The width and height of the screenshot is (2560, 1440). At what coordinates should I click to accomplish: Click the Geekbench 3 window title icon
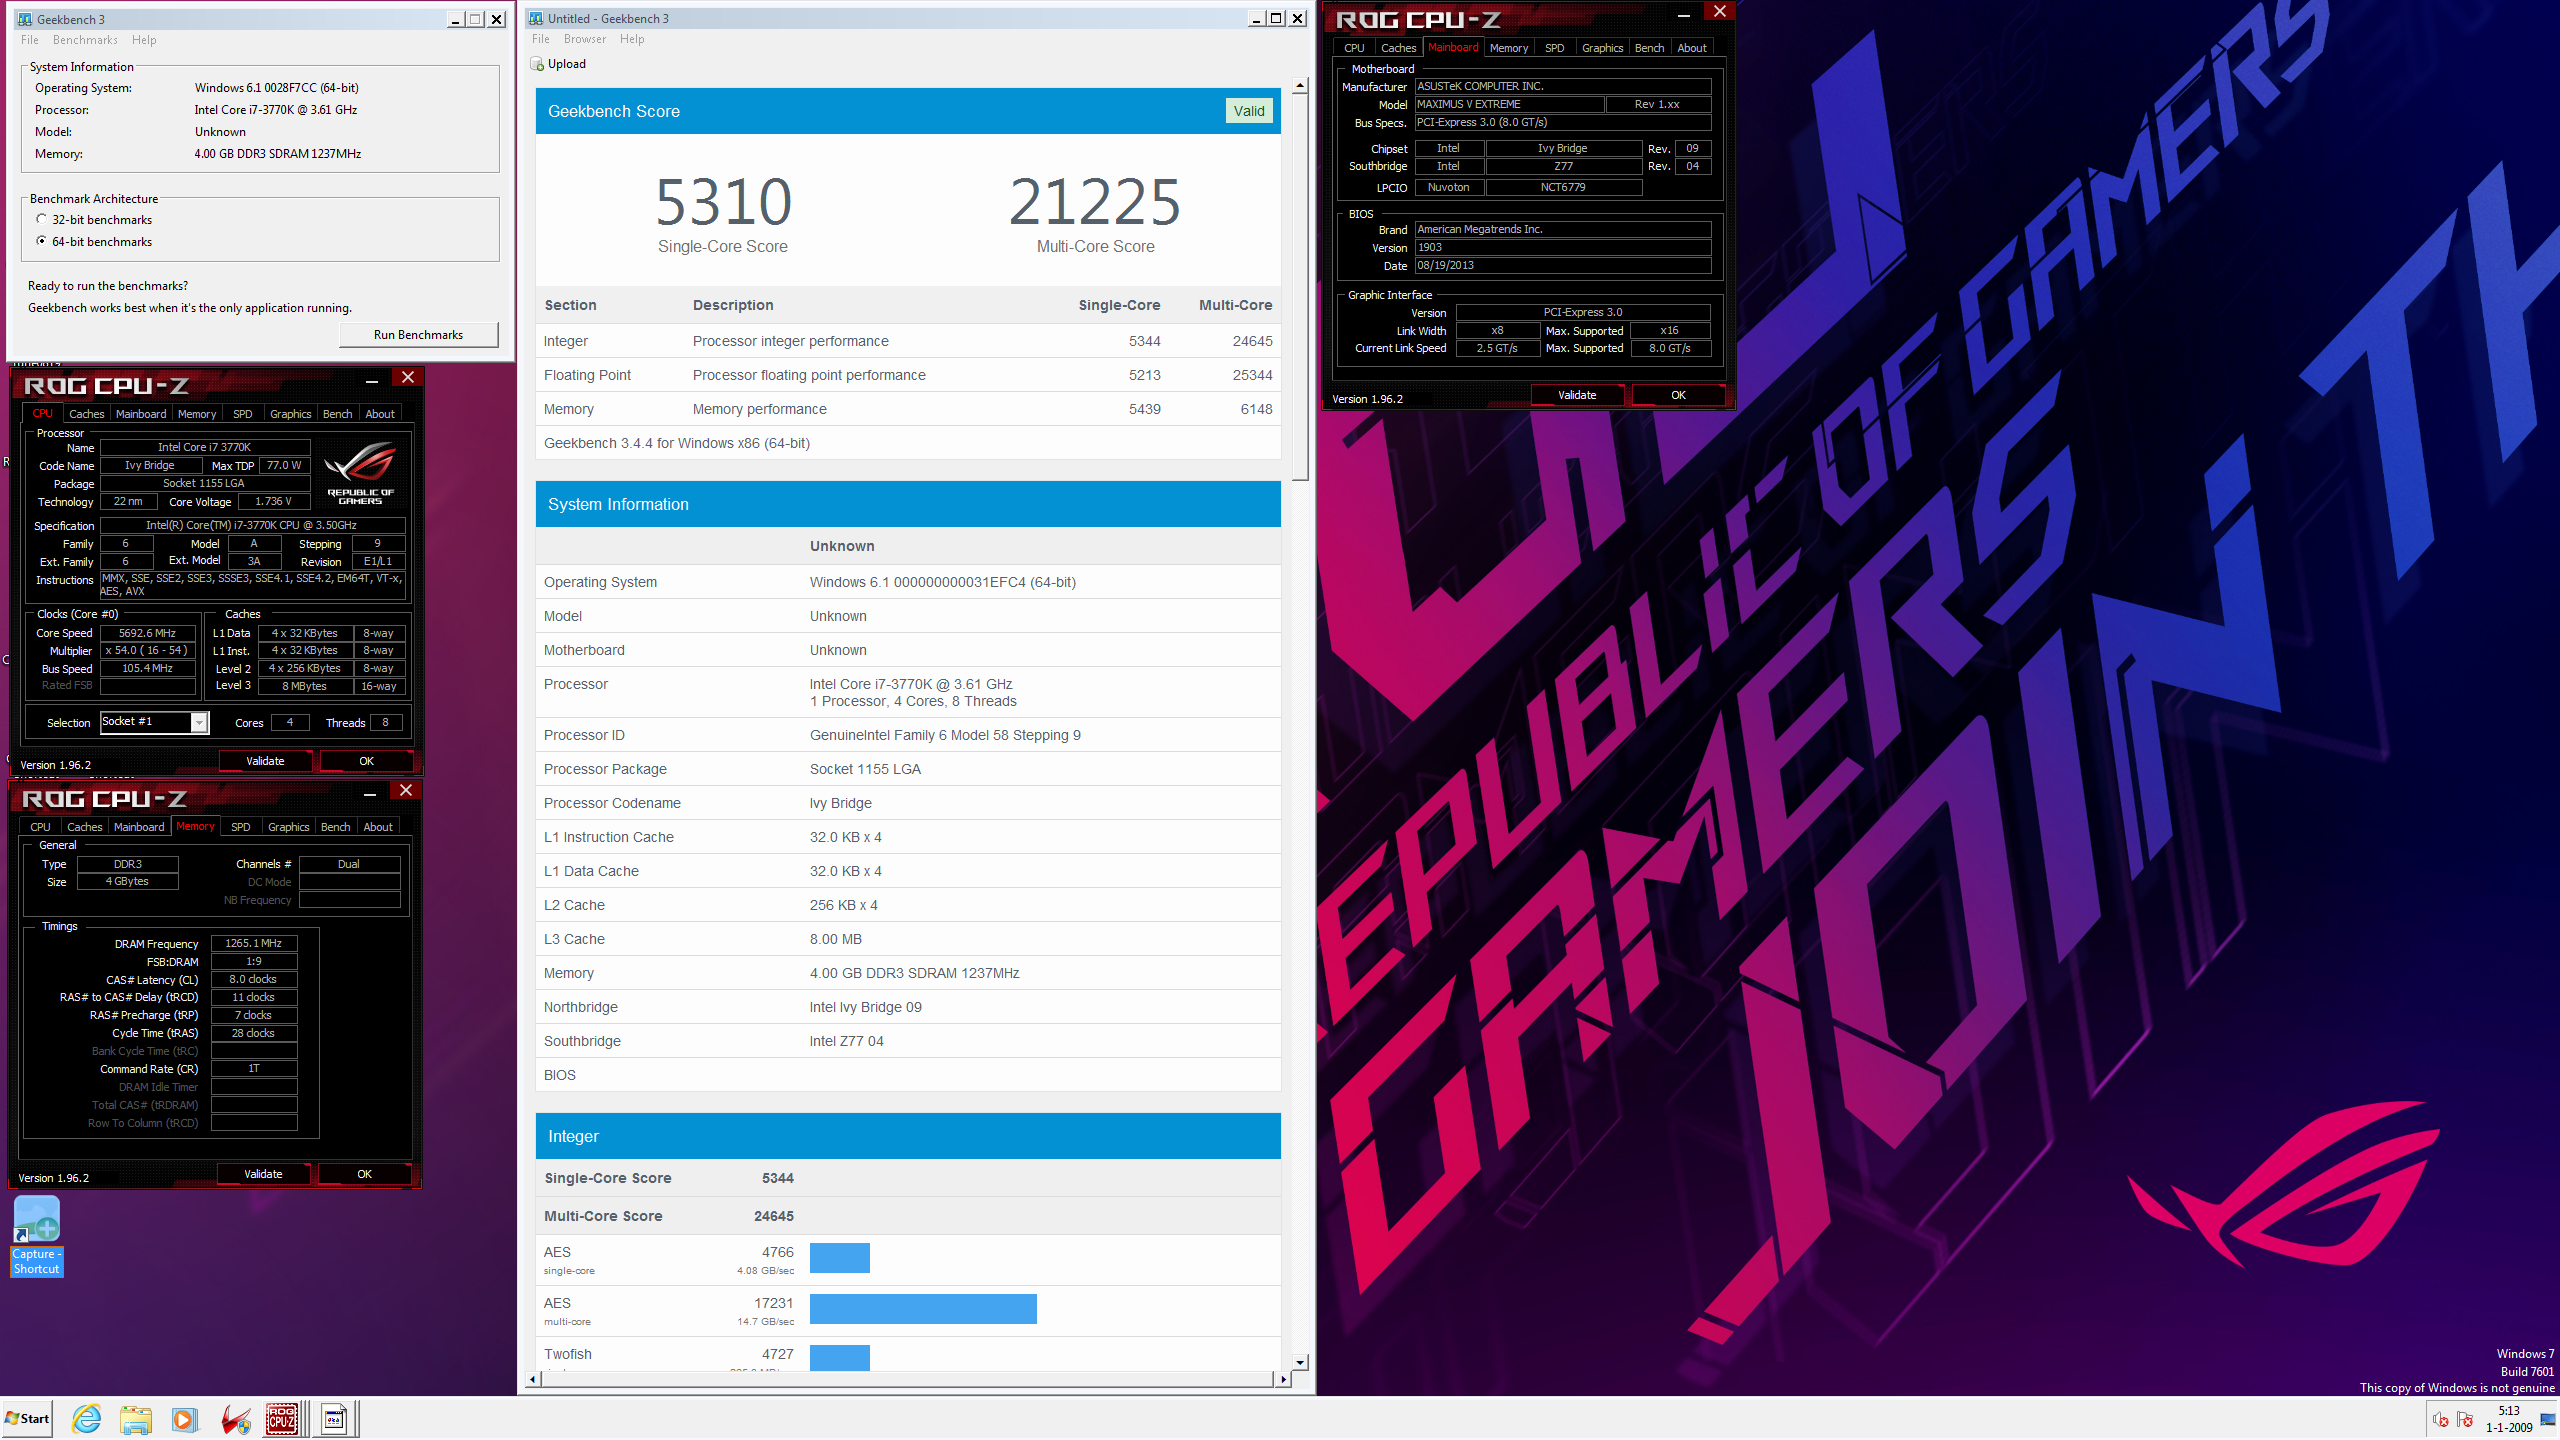pyautogui.click(x=25, y=19)
